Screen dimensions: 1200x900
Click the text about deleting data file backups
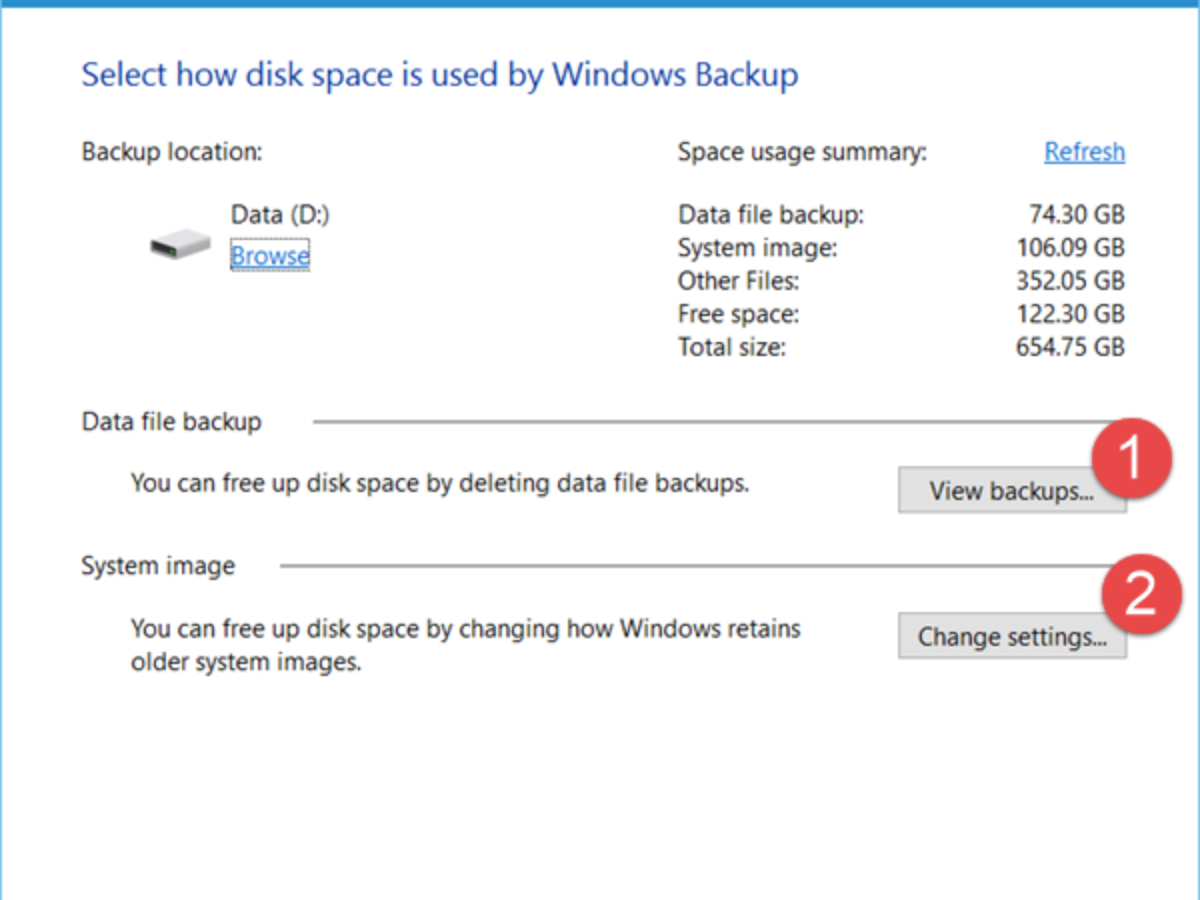[440, 484]
